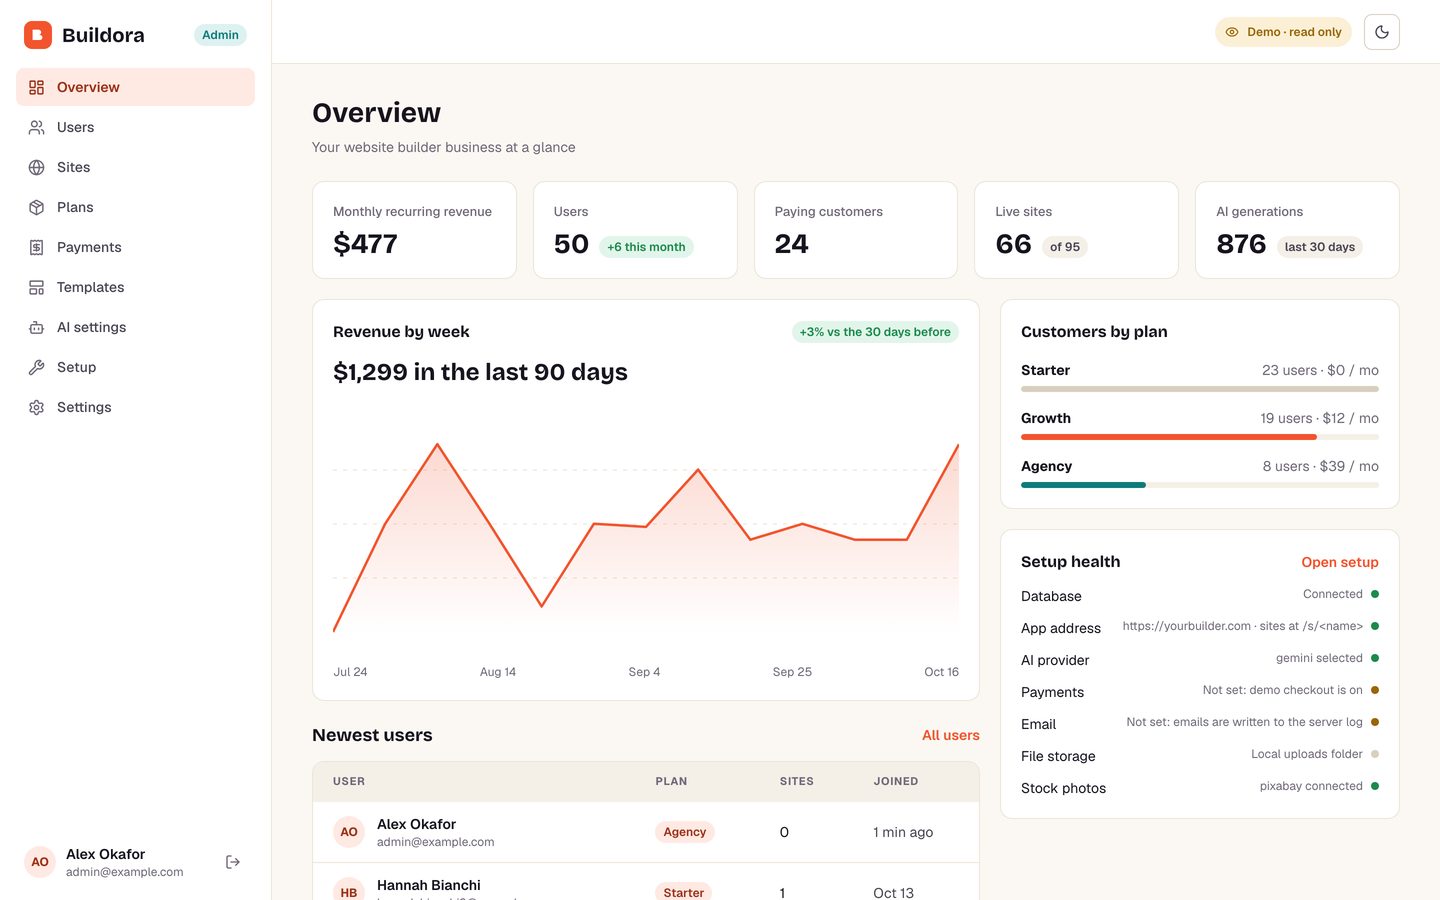
Task: Click the Plans box icon
Action: 37,207
